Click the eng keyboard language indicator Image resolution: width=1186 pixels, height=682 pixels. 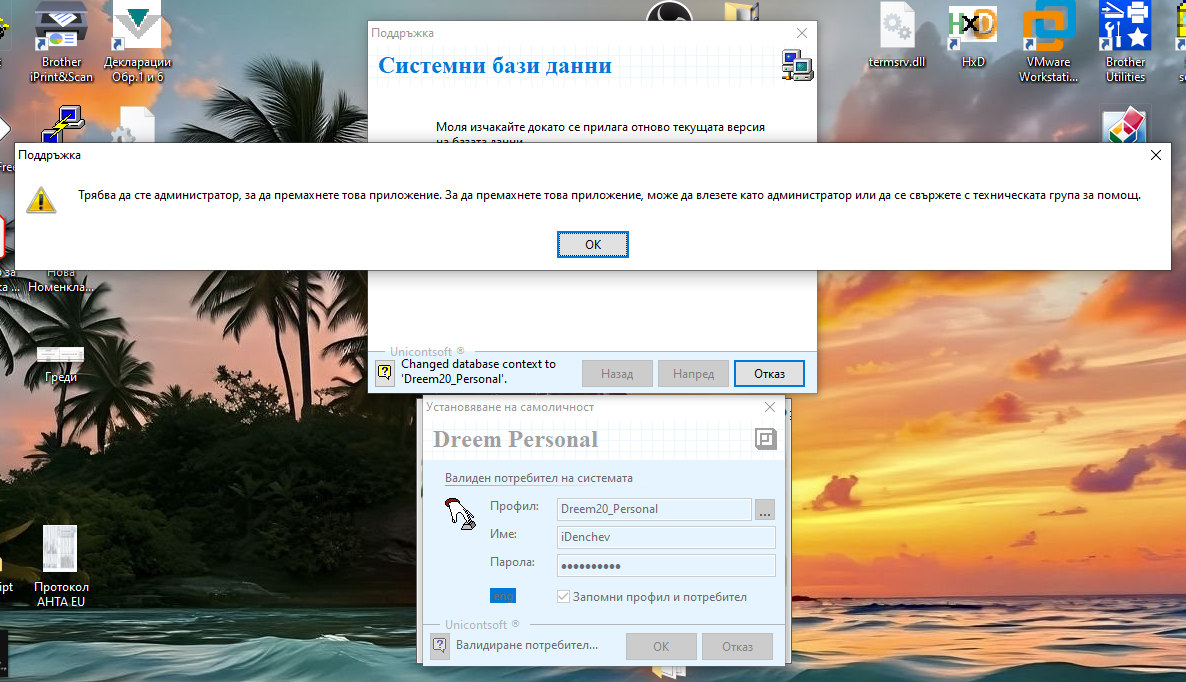coord(502,596)
